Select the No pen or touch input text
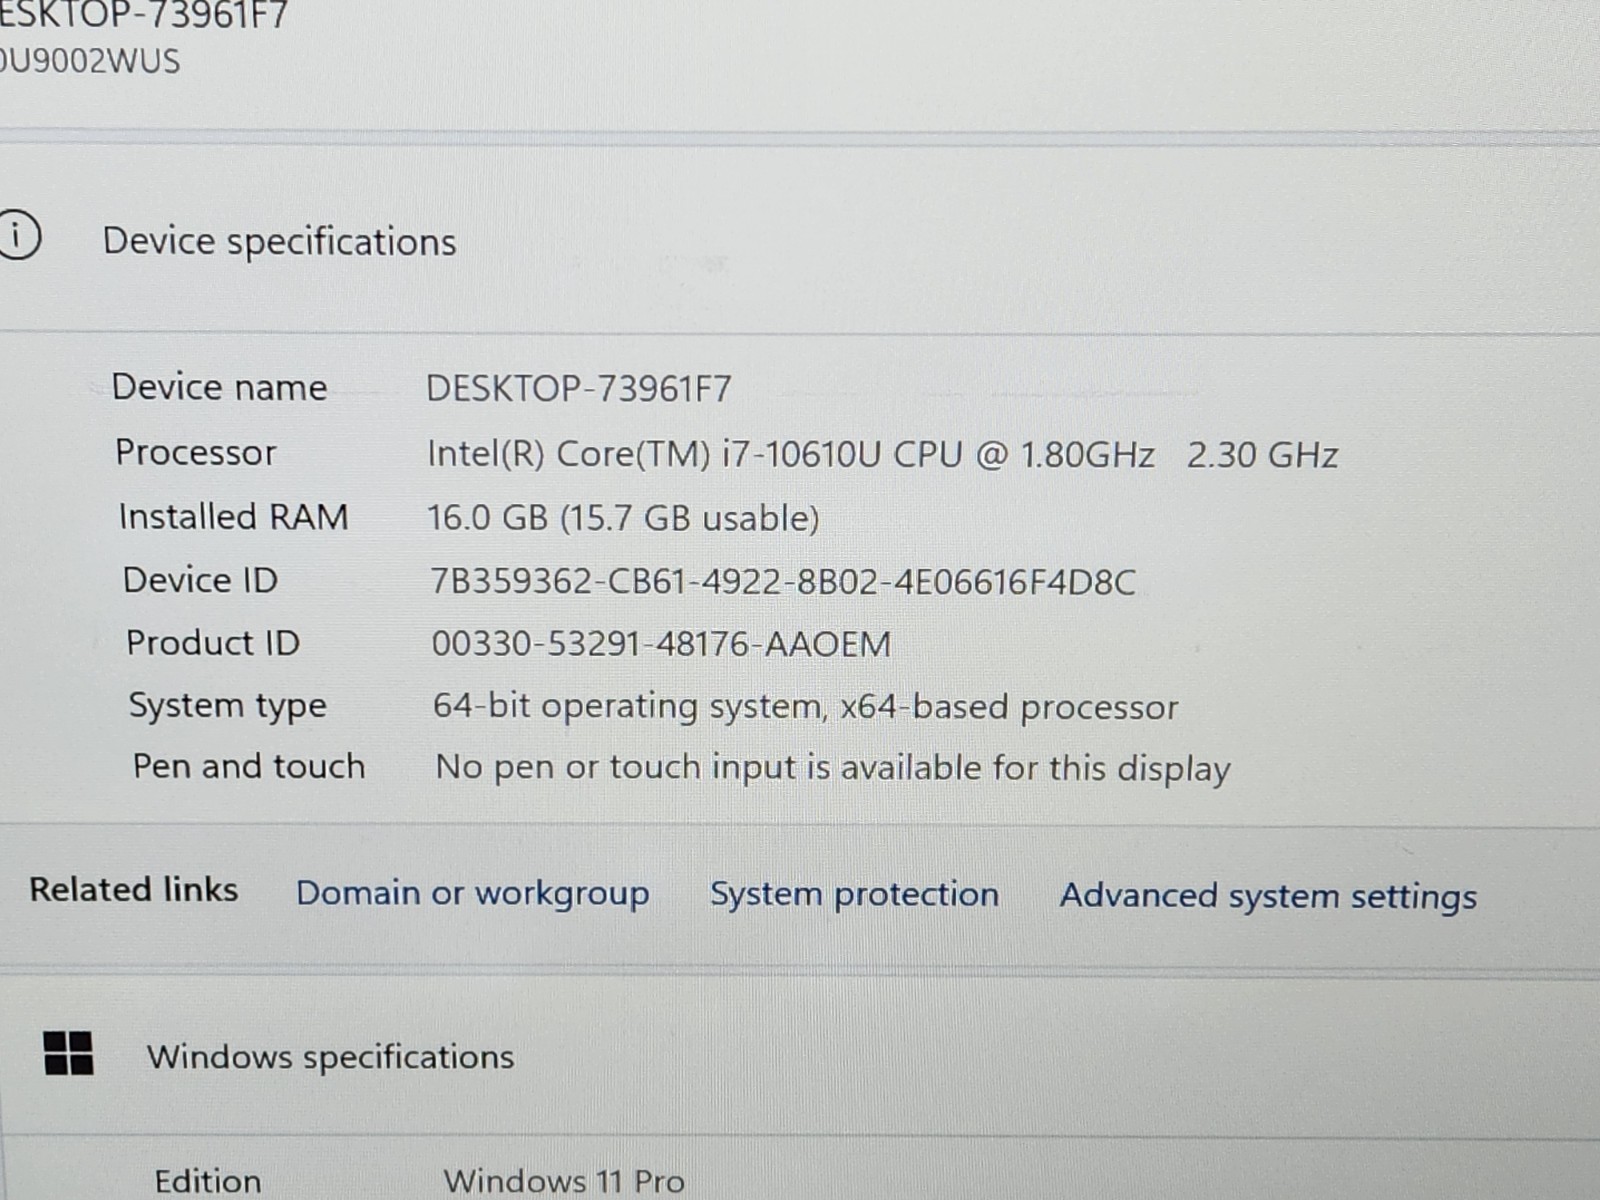Screen dimensions: 1600x1200 click(x=833, y=768)
